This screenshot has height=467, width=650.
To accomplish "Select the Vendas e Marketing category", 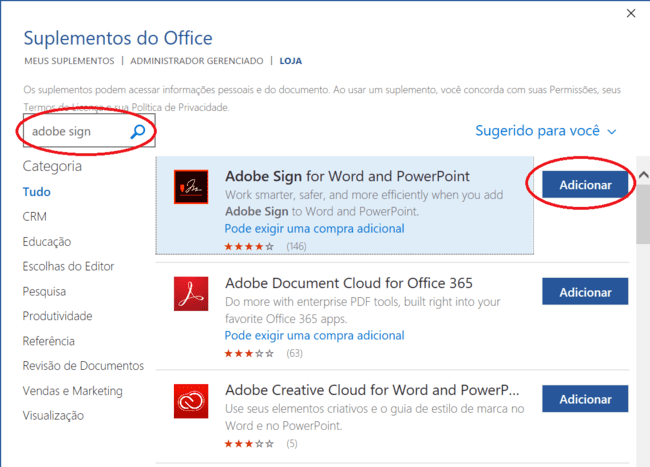I will [73, 391].
